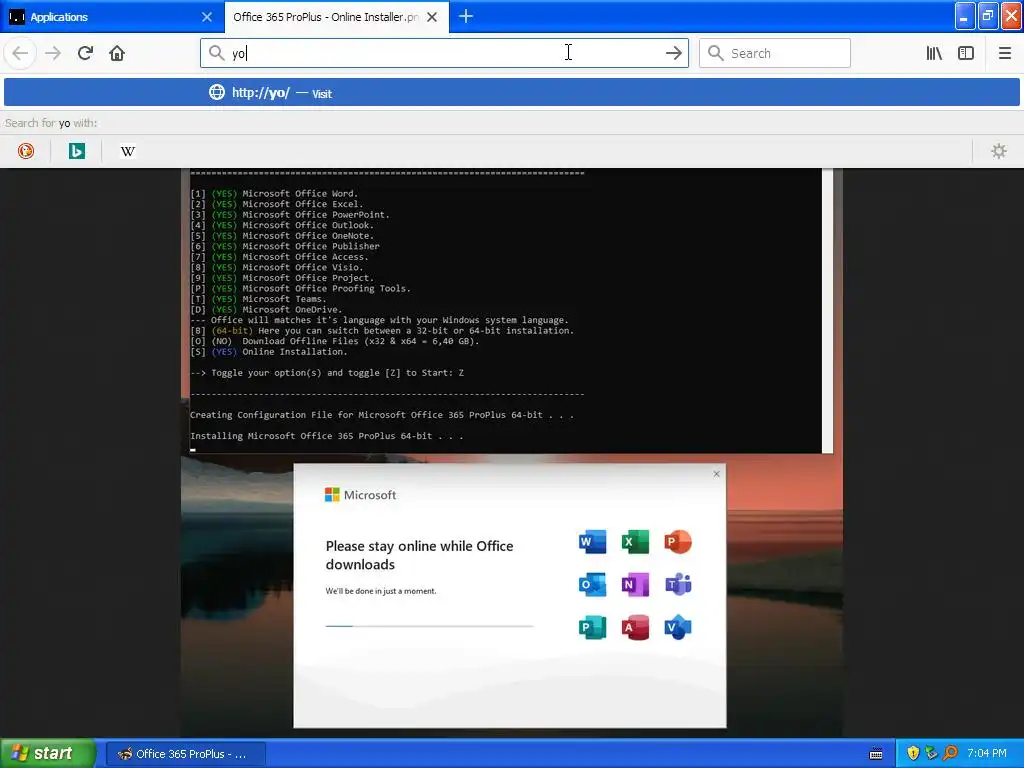Go back with the browser back arrow
This screenshot has width=1024, height=768.
click(x=20, y=53)
